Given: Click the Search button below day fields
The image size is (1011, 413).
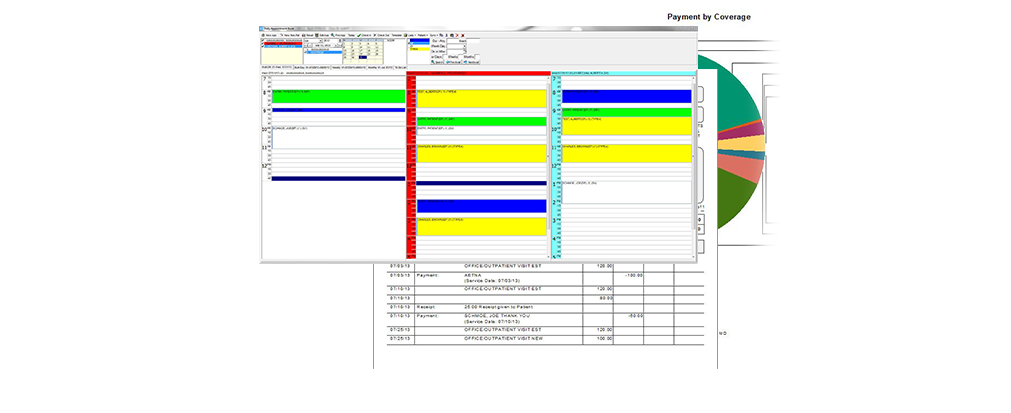Looking at the screenshot, I should coord(437,62).
